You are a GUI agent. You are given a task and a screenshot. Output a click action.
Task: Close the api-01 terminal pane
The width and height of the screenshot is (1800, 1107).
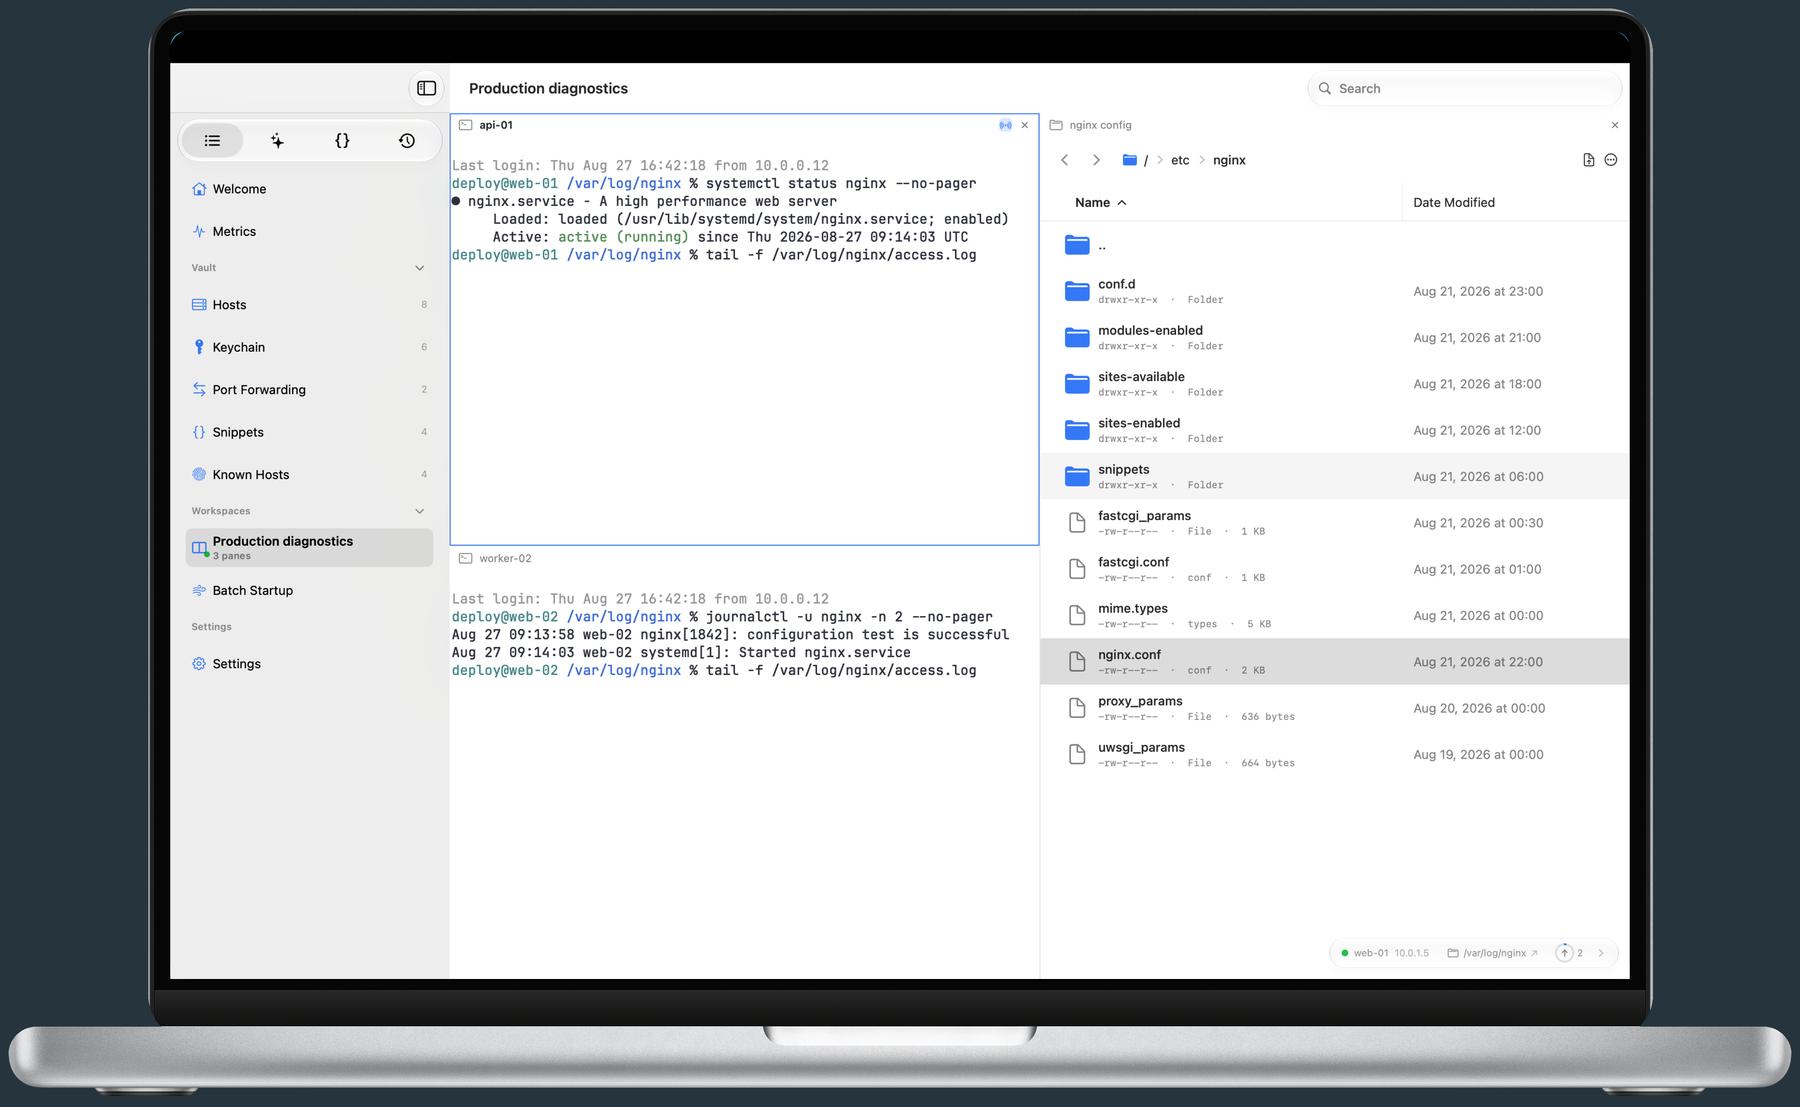[x=1024, y=125]
